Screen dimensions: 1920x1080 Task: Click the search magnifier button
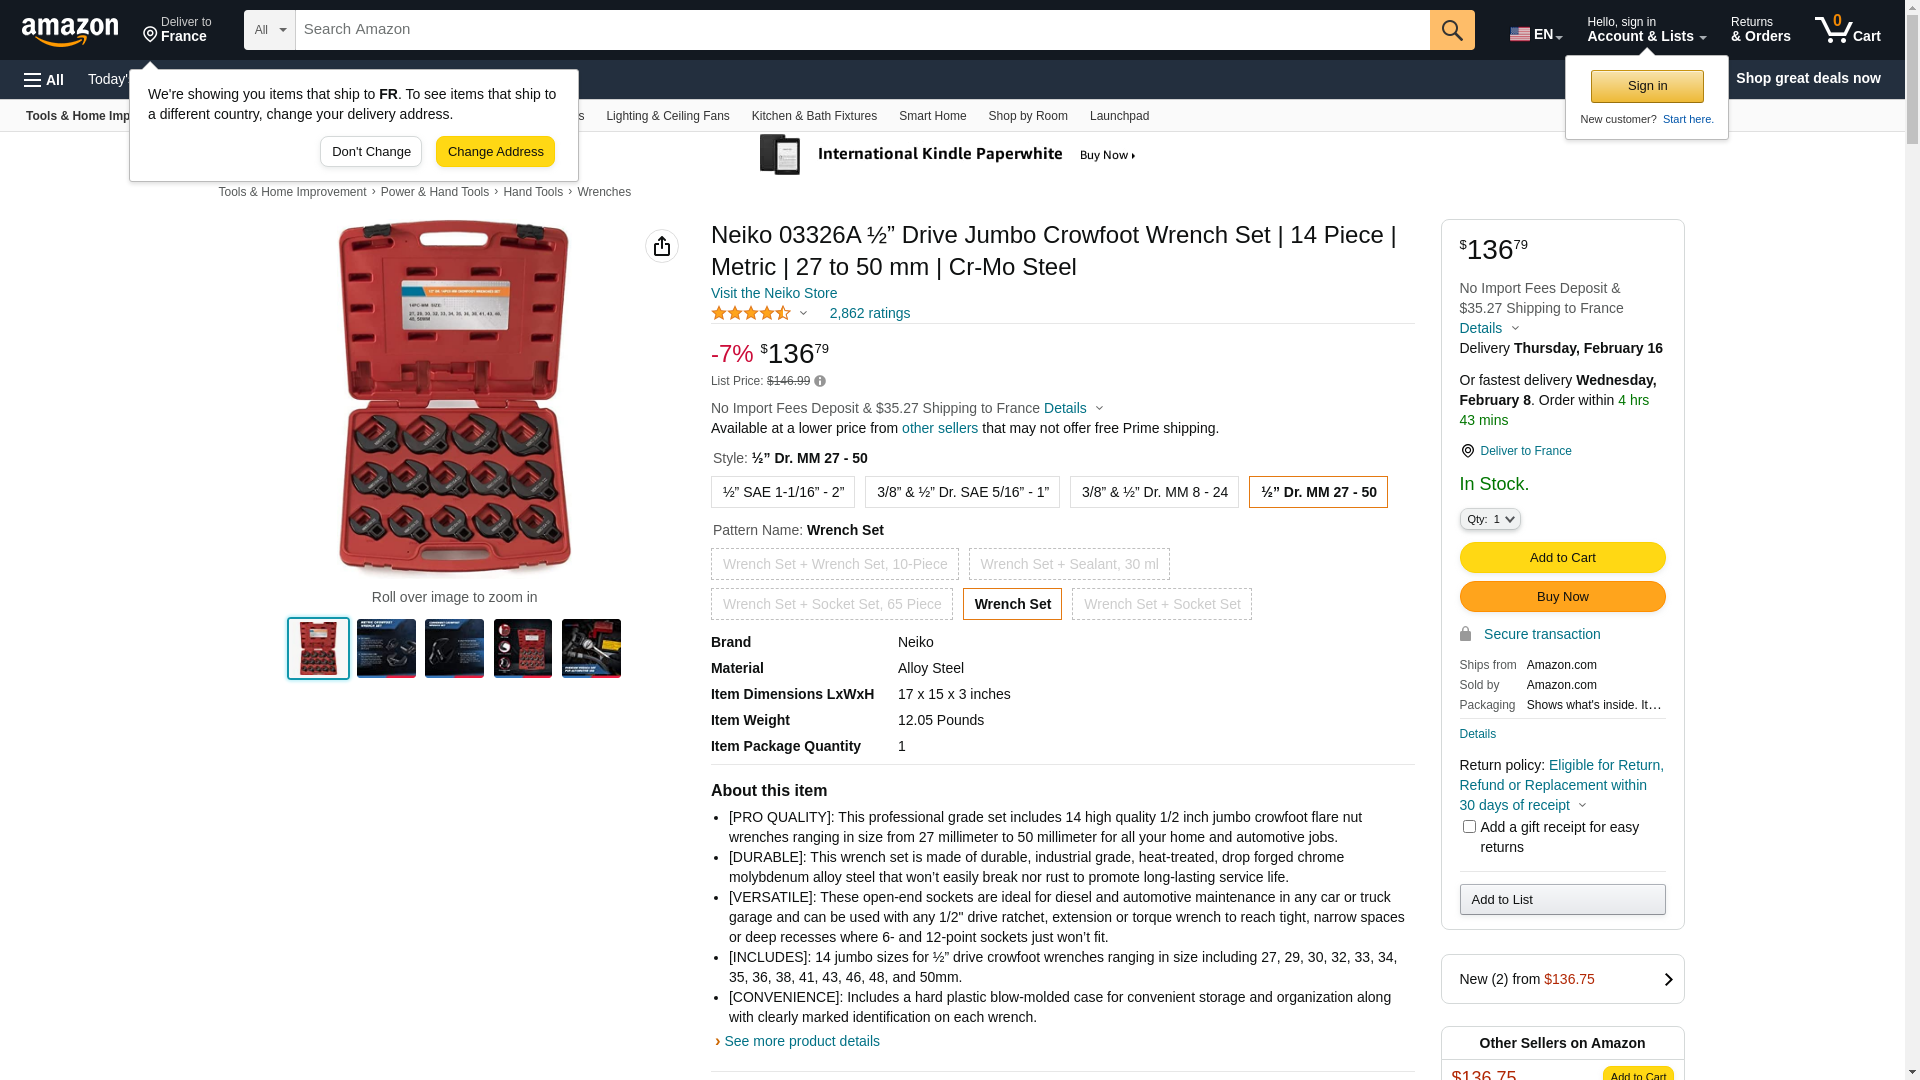[x=1452, y=30]
